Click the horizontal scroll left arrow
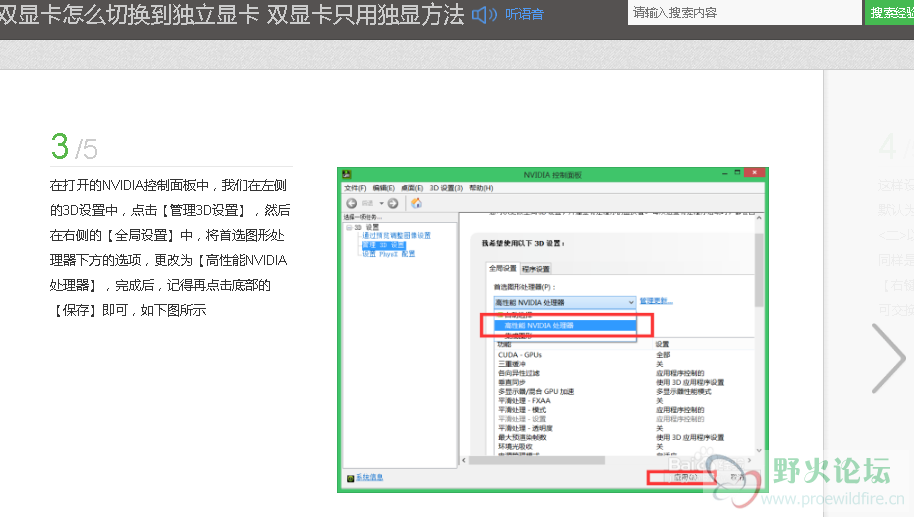 click(464, 460)
